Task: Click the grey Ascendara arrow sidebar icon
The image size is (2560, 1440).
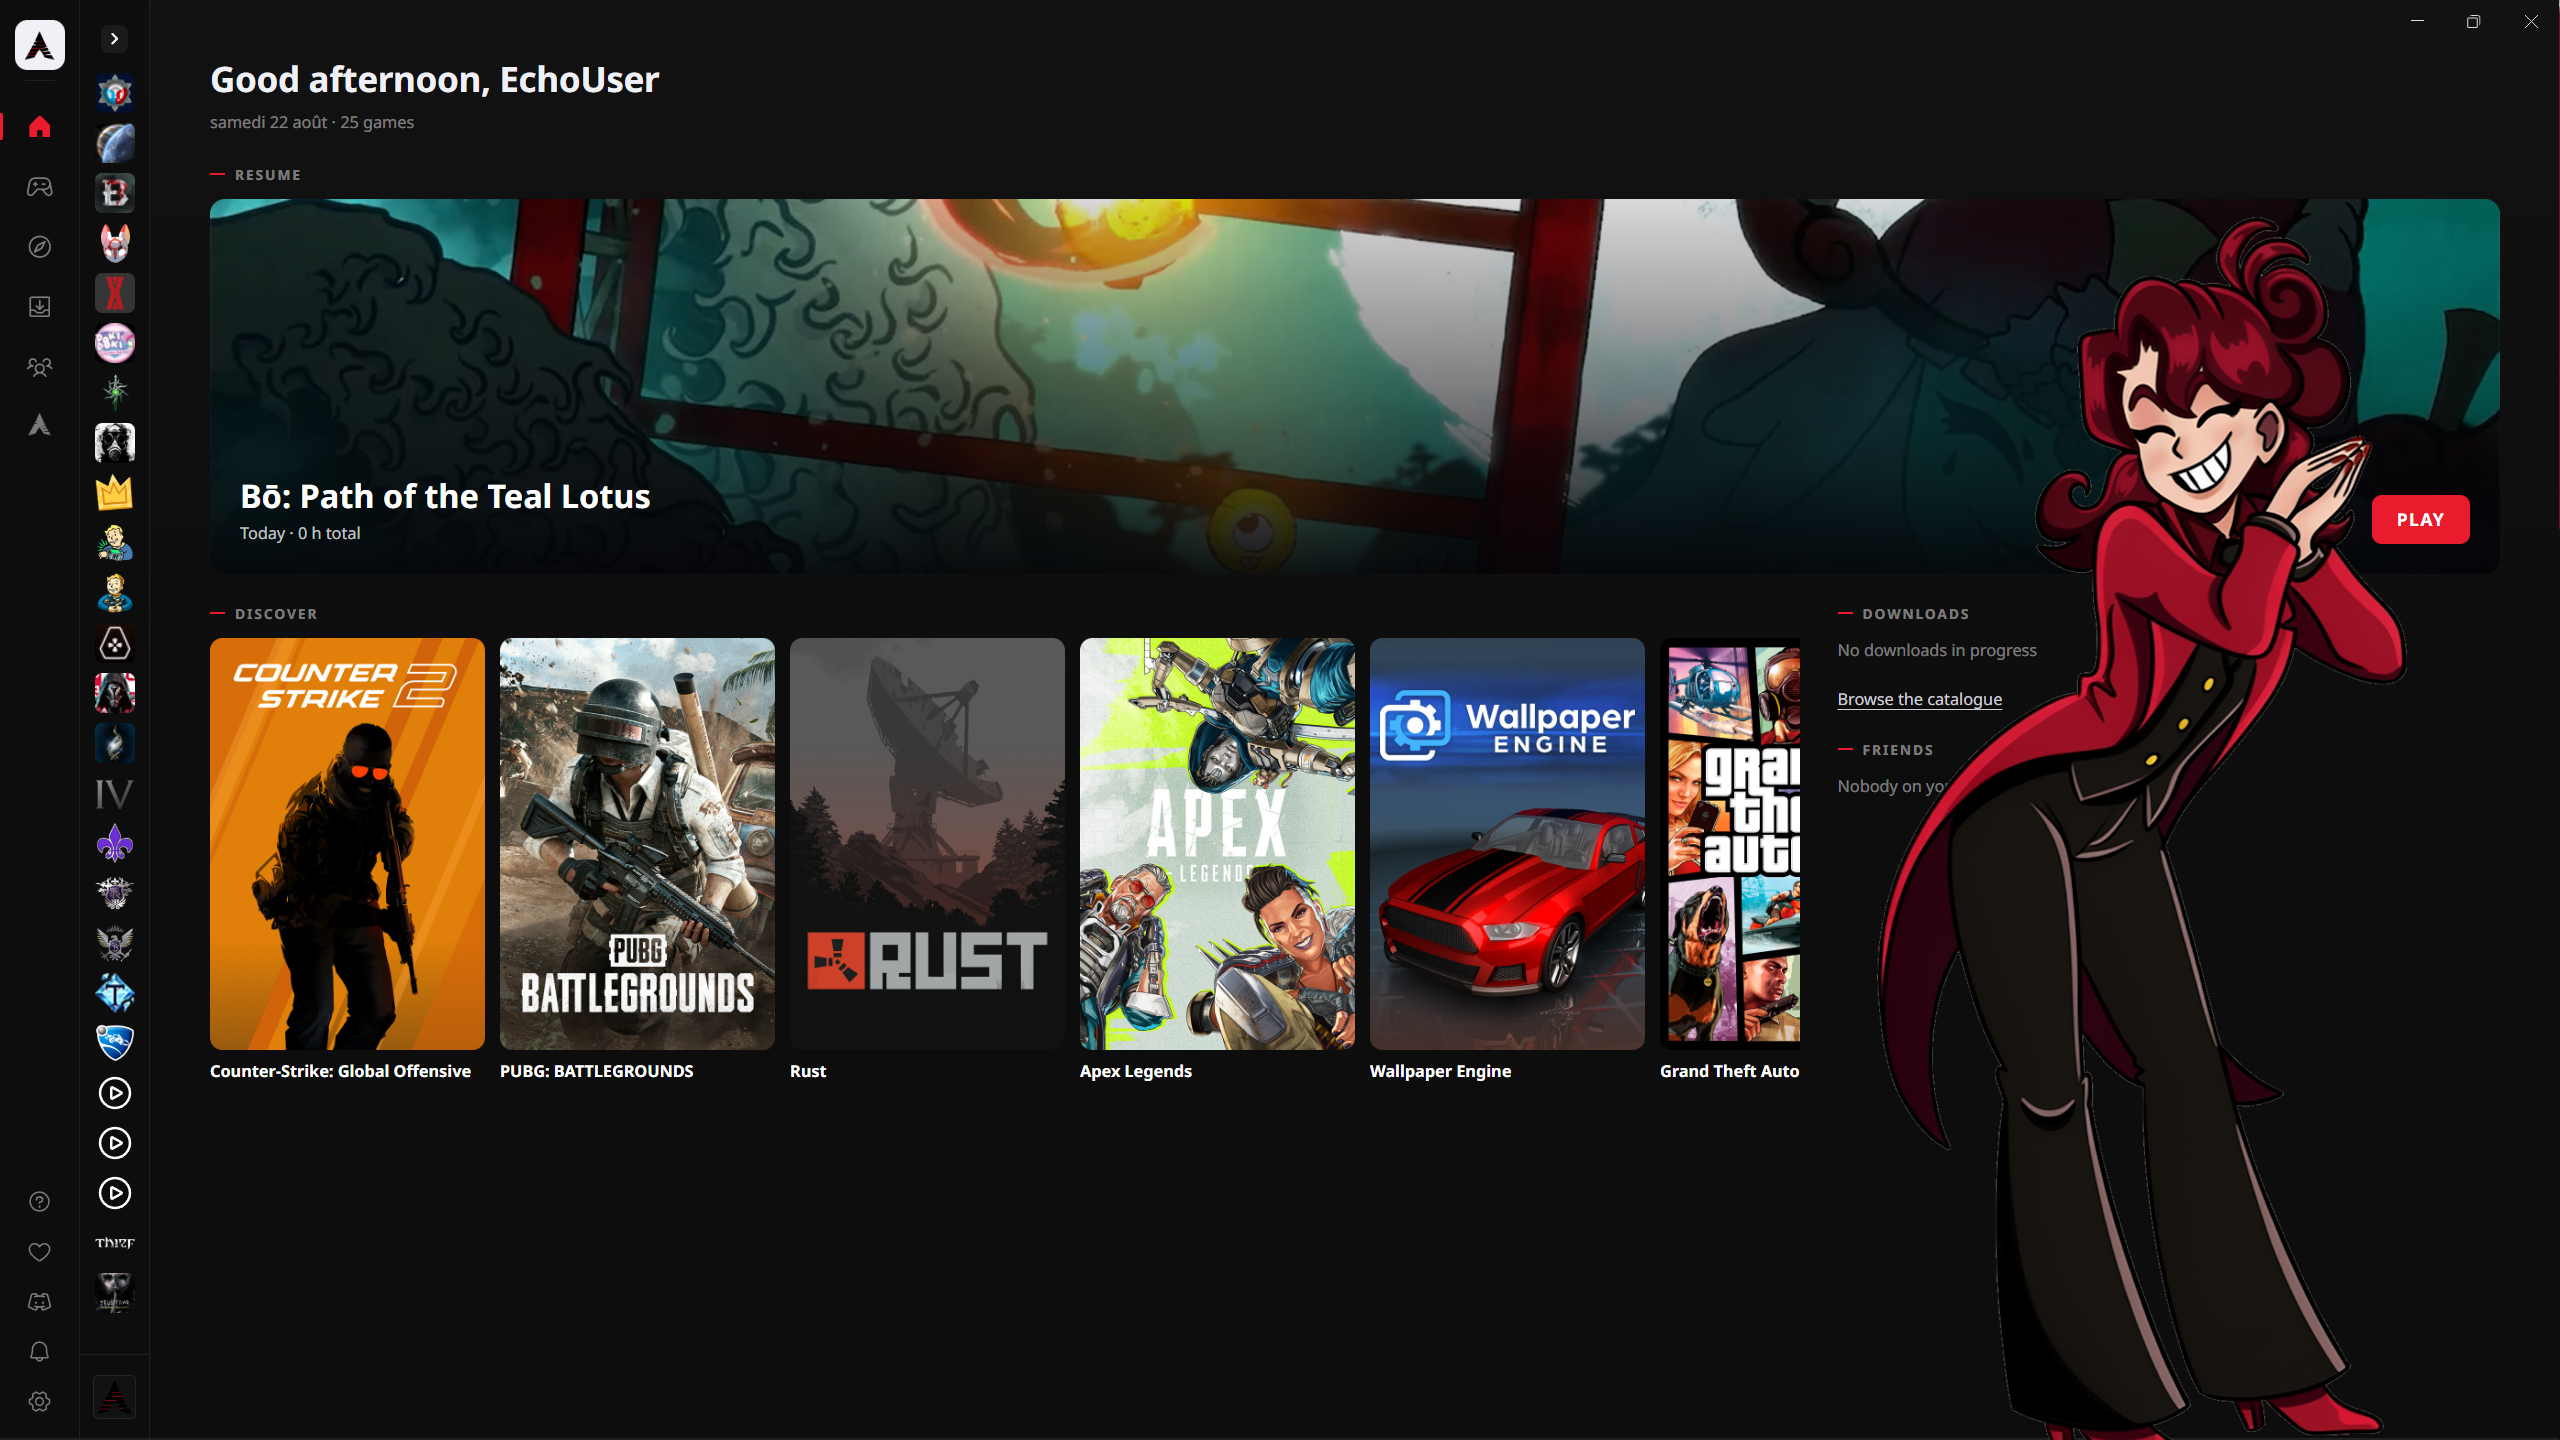Action: click(40, 426)
